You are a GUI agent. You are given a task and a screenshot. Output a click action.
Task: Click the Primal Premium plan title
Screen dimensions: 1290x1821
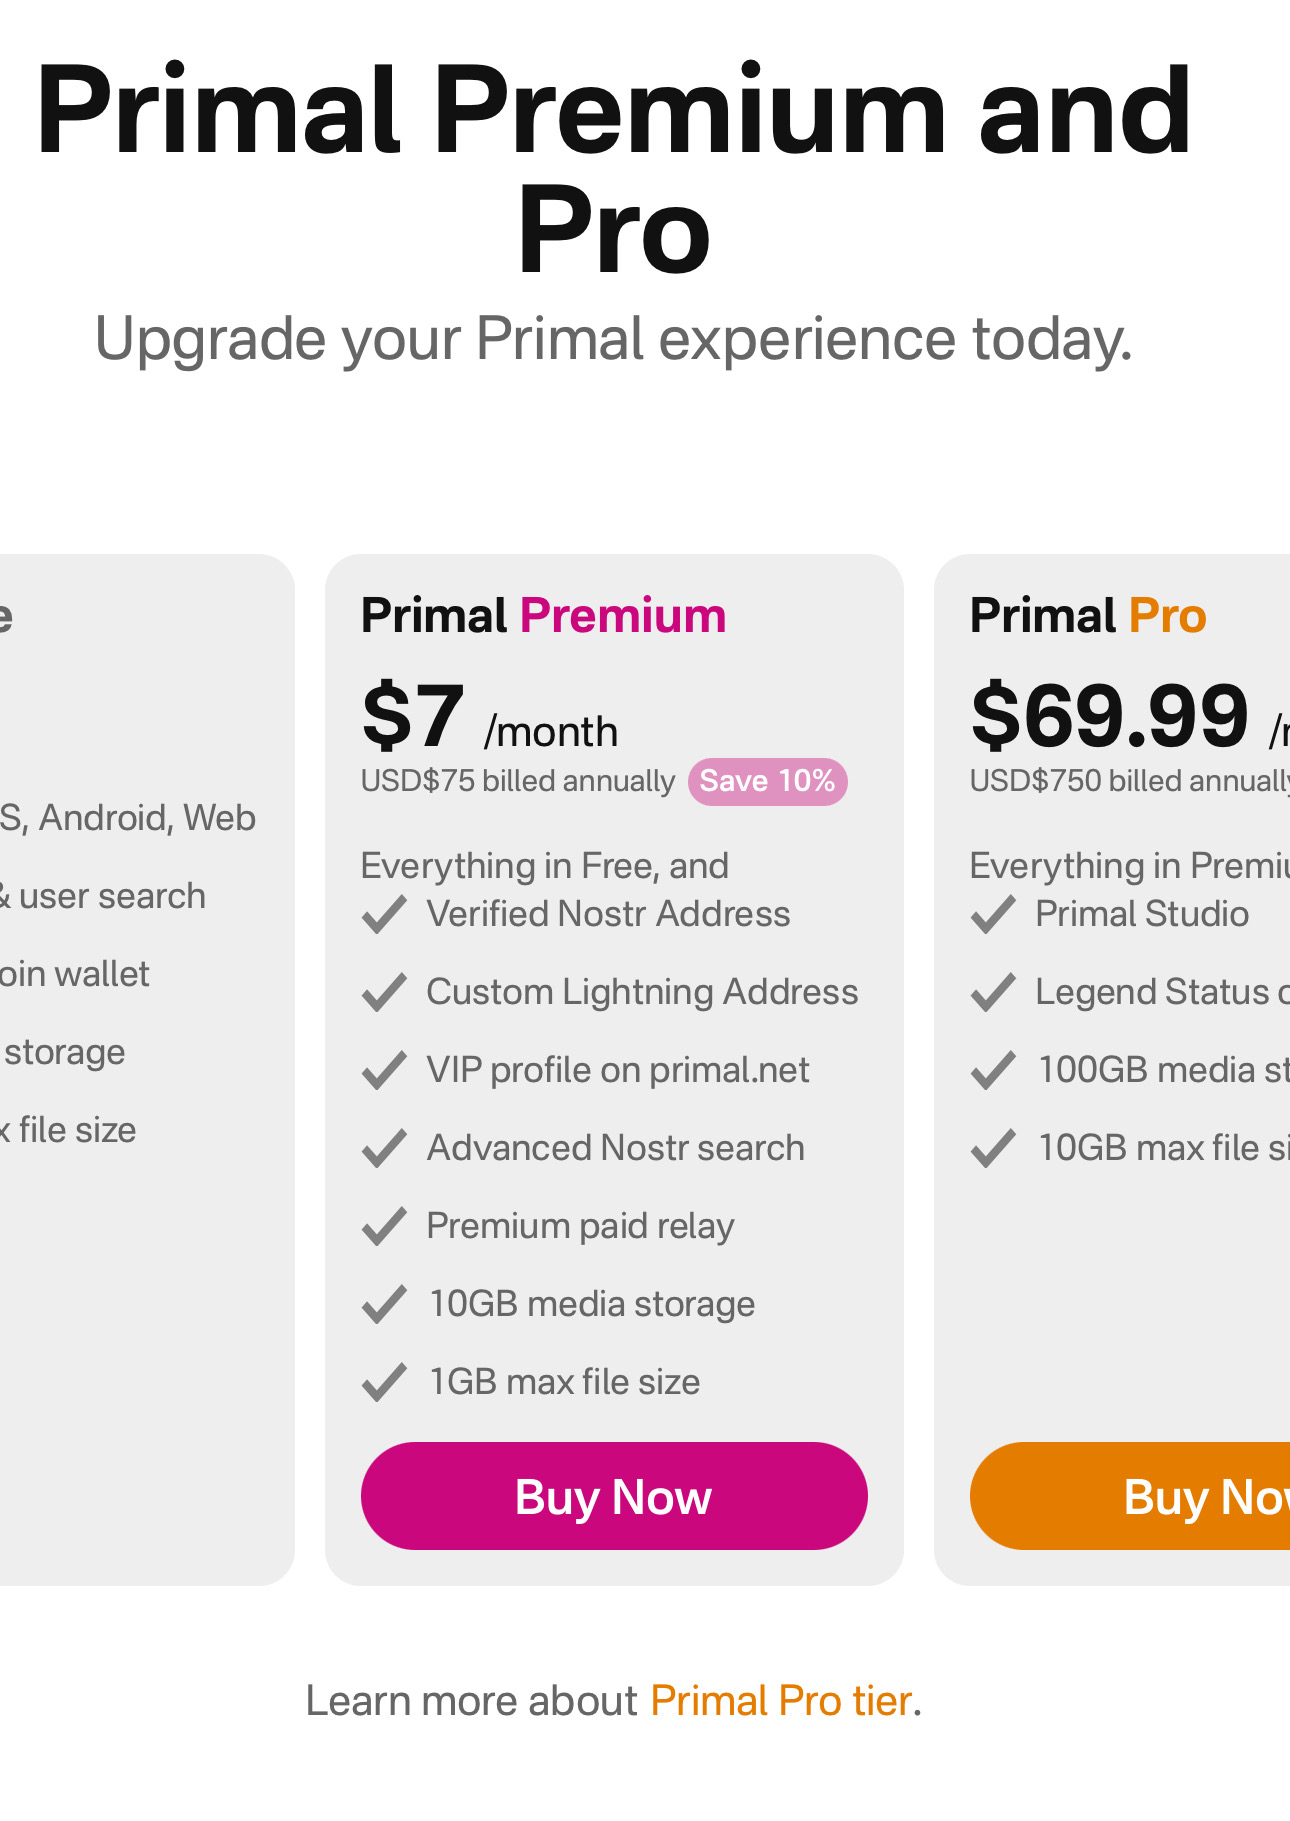click(x=543, y=616)
